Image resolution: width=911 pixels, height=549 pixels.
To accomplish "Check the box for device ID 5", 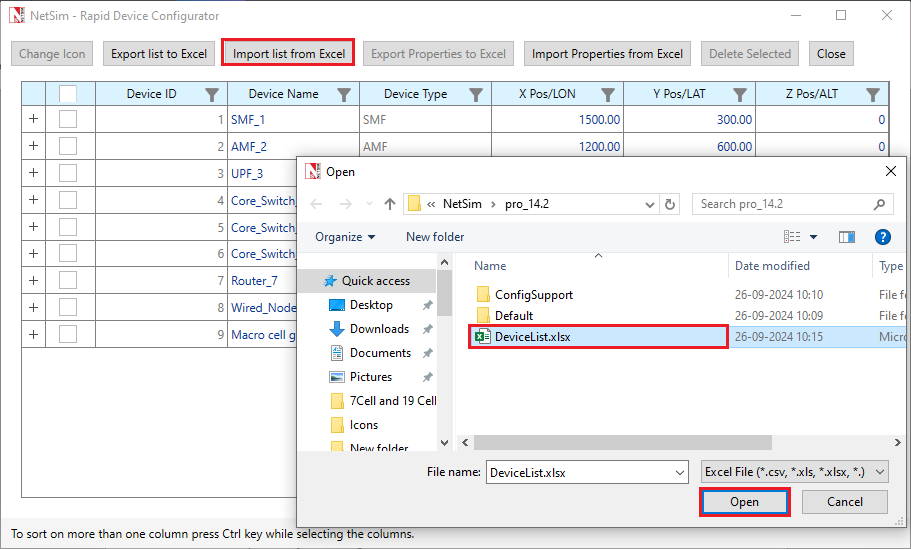I will coord(68,227).
